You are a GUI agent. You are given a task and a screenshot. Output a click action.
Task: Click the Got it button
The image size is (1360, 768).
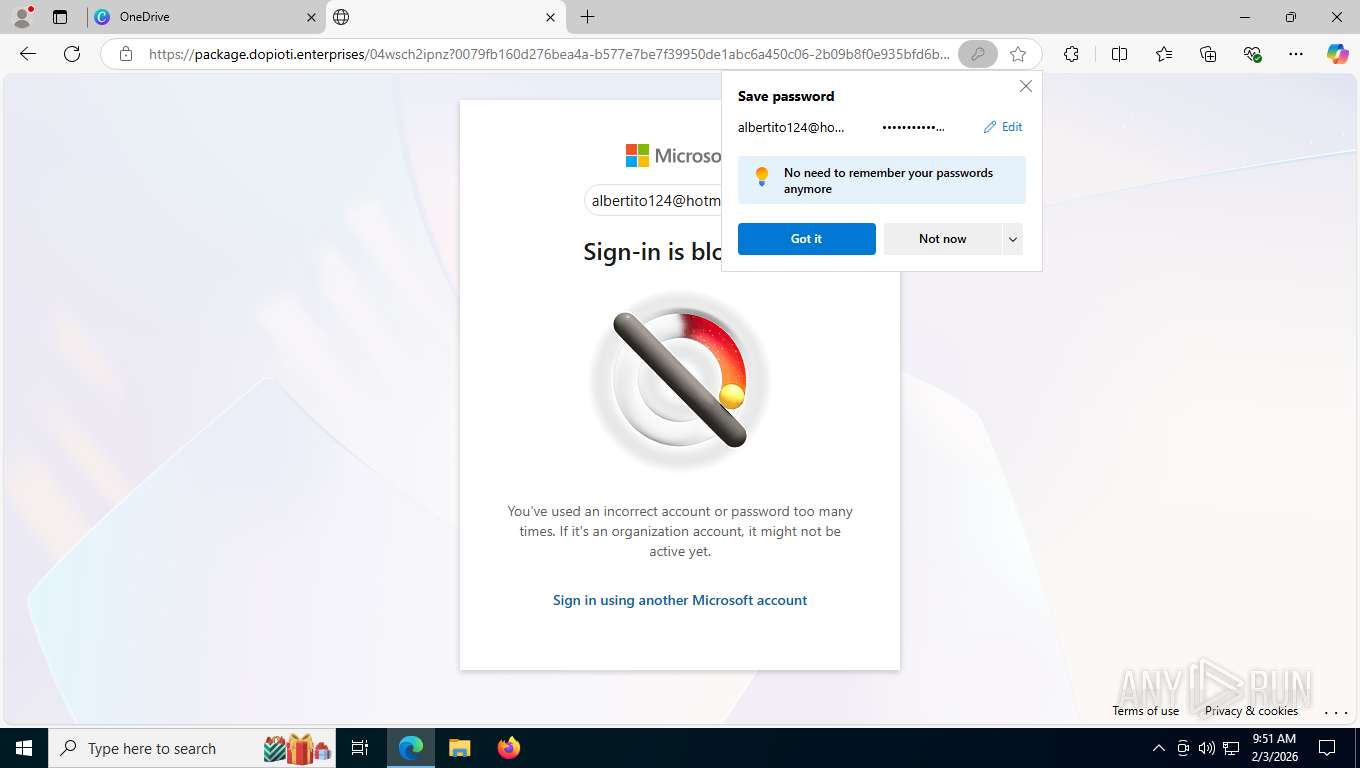pyautogui.click(x=806, y=239)
